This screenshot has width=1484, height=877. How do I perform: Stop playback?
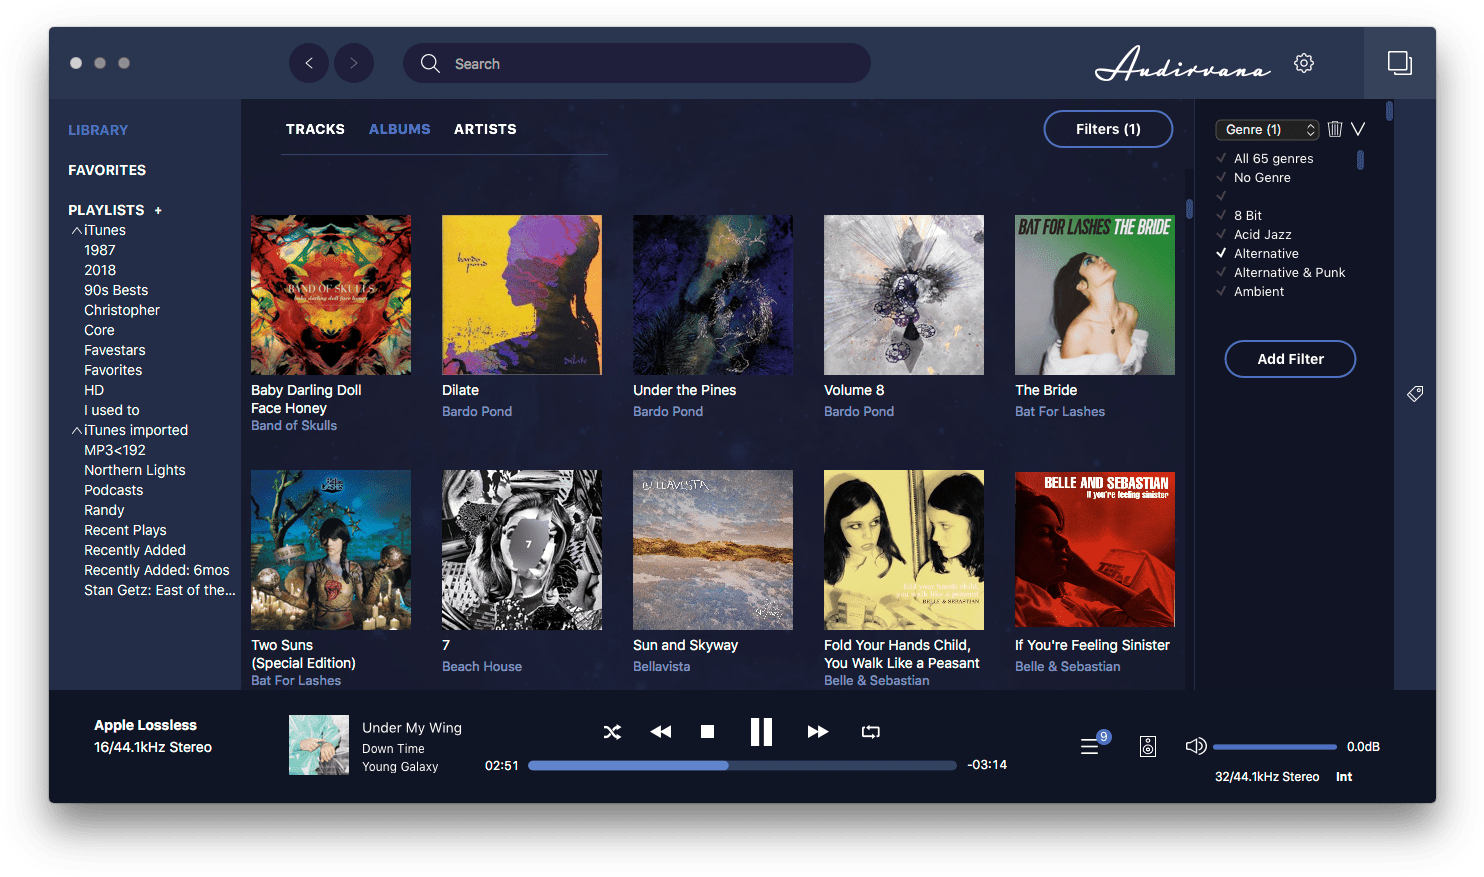(707, 732)
